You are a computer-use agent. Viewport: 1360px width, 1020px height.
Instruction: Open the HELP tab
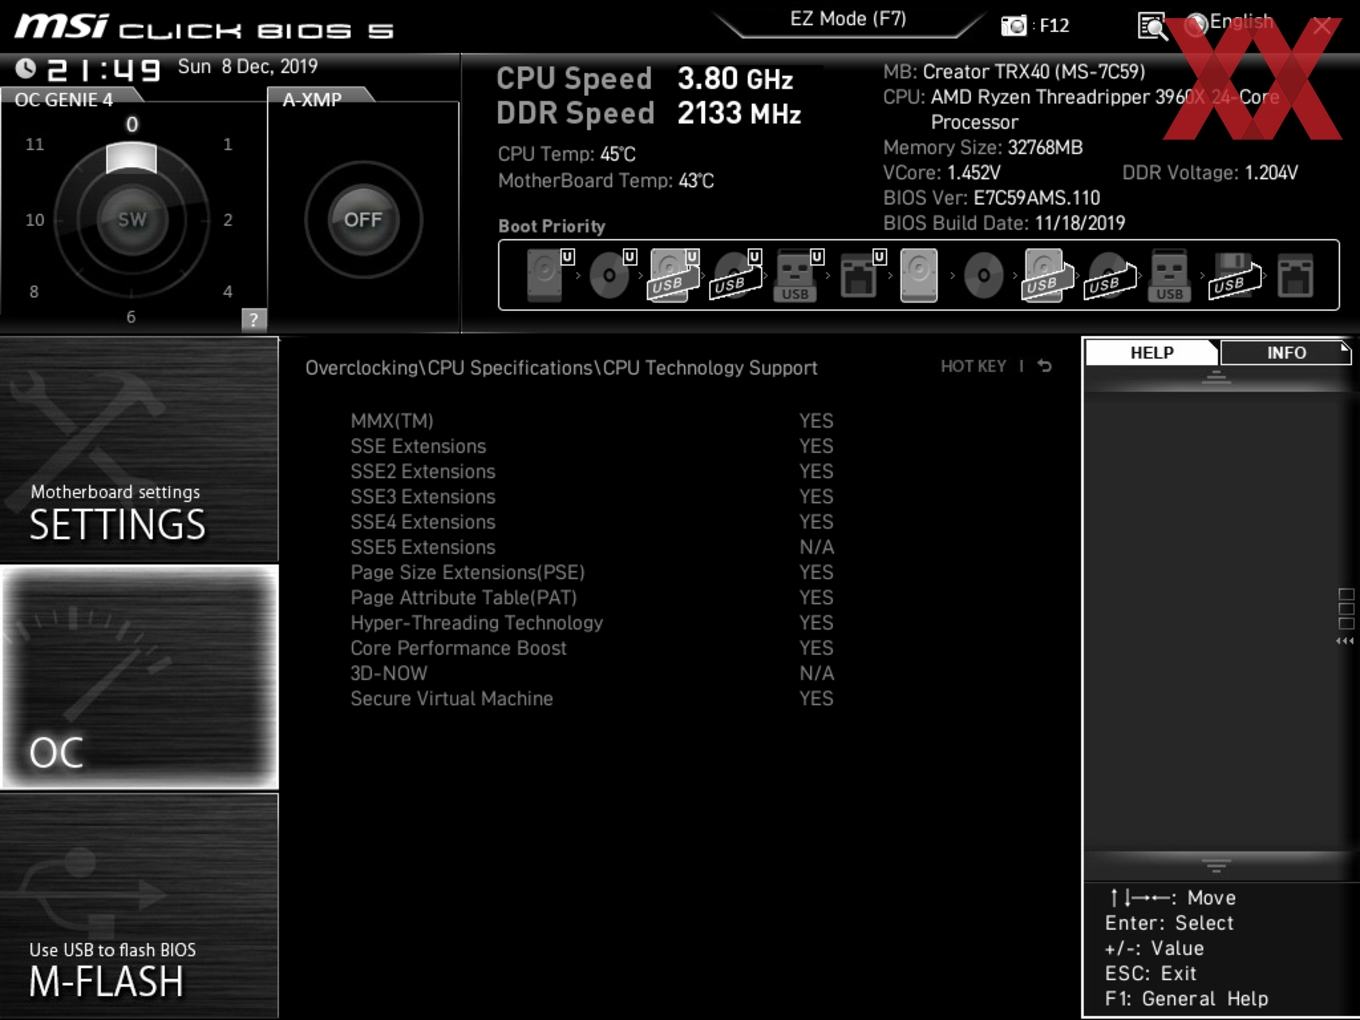point(1152,352)
